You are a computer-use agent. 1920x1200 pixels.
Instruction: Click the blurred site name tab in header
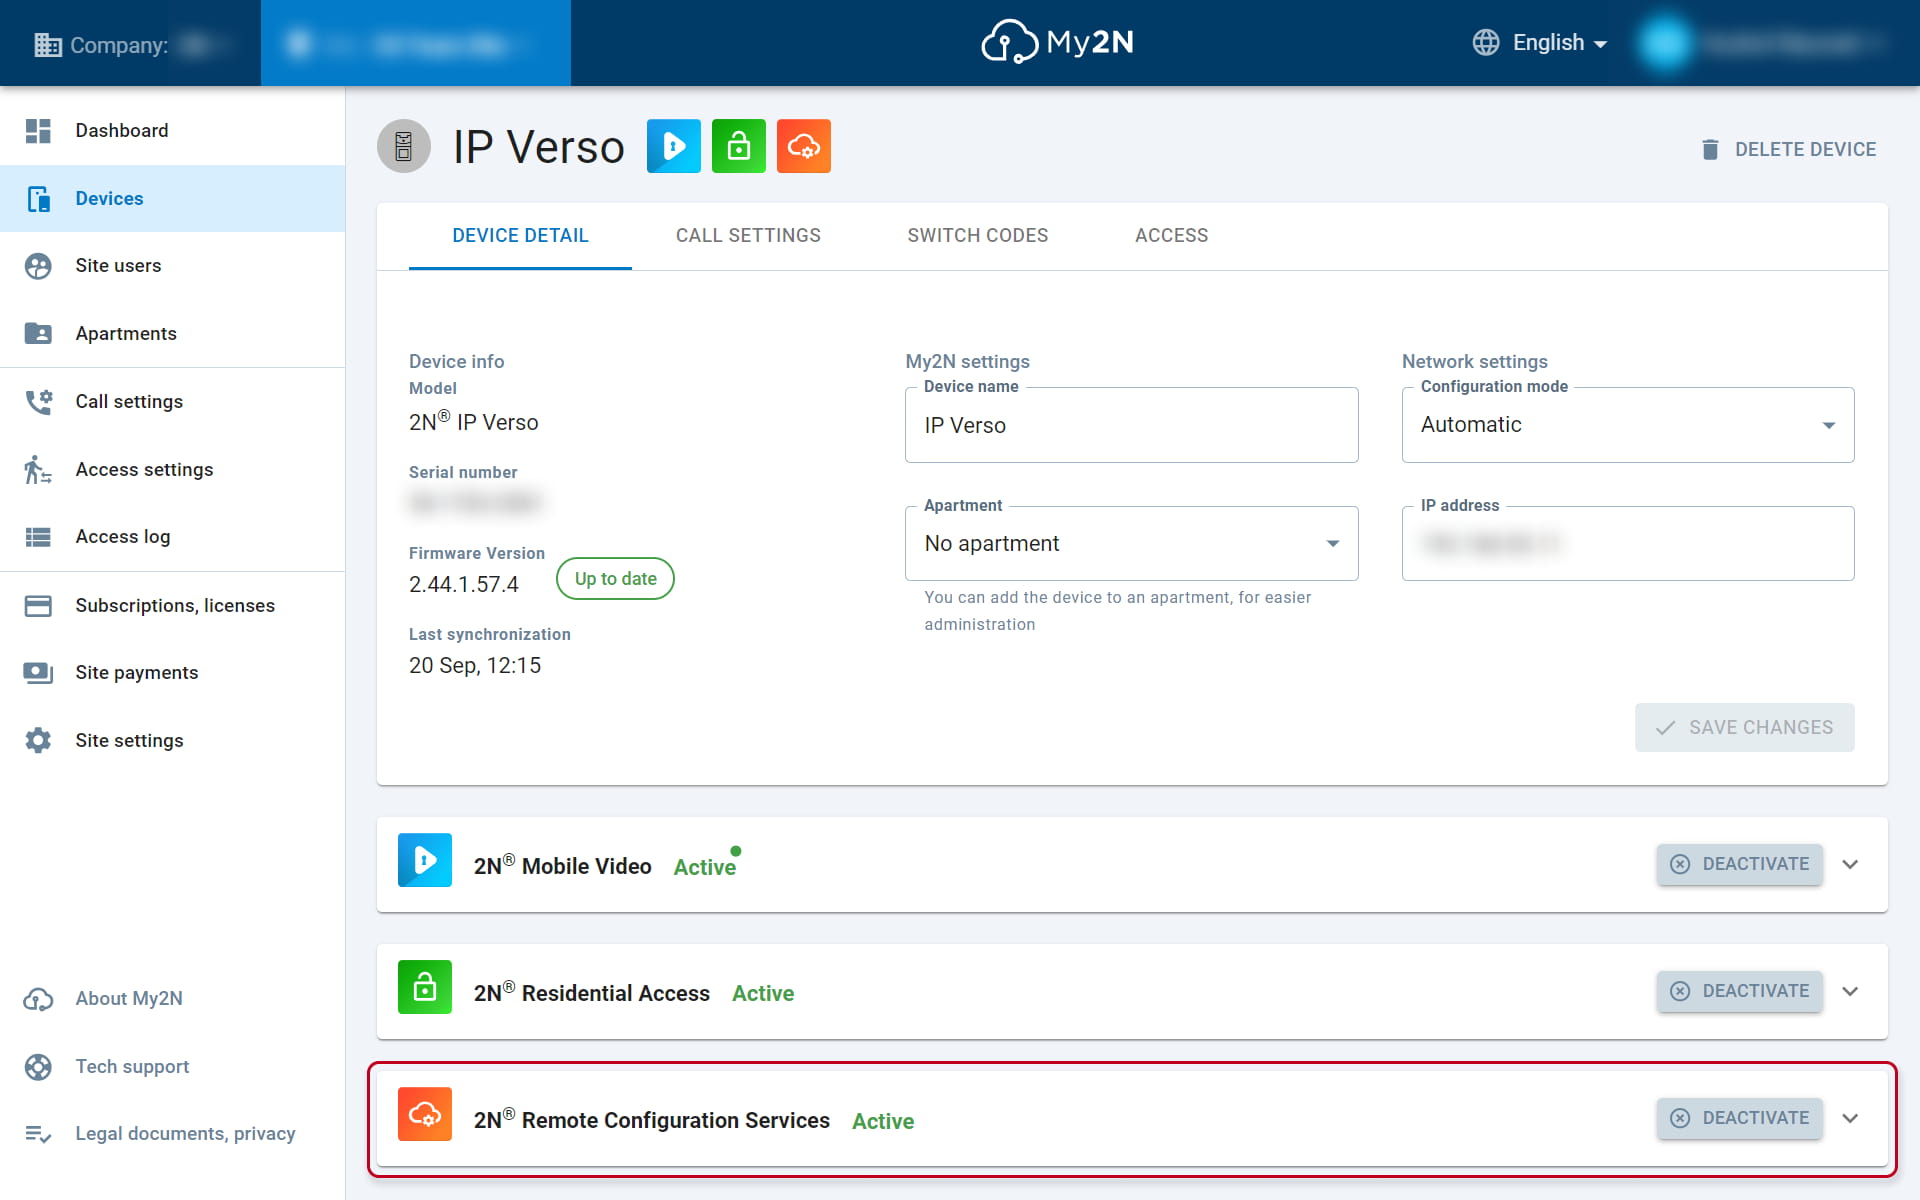pos(416,43)
